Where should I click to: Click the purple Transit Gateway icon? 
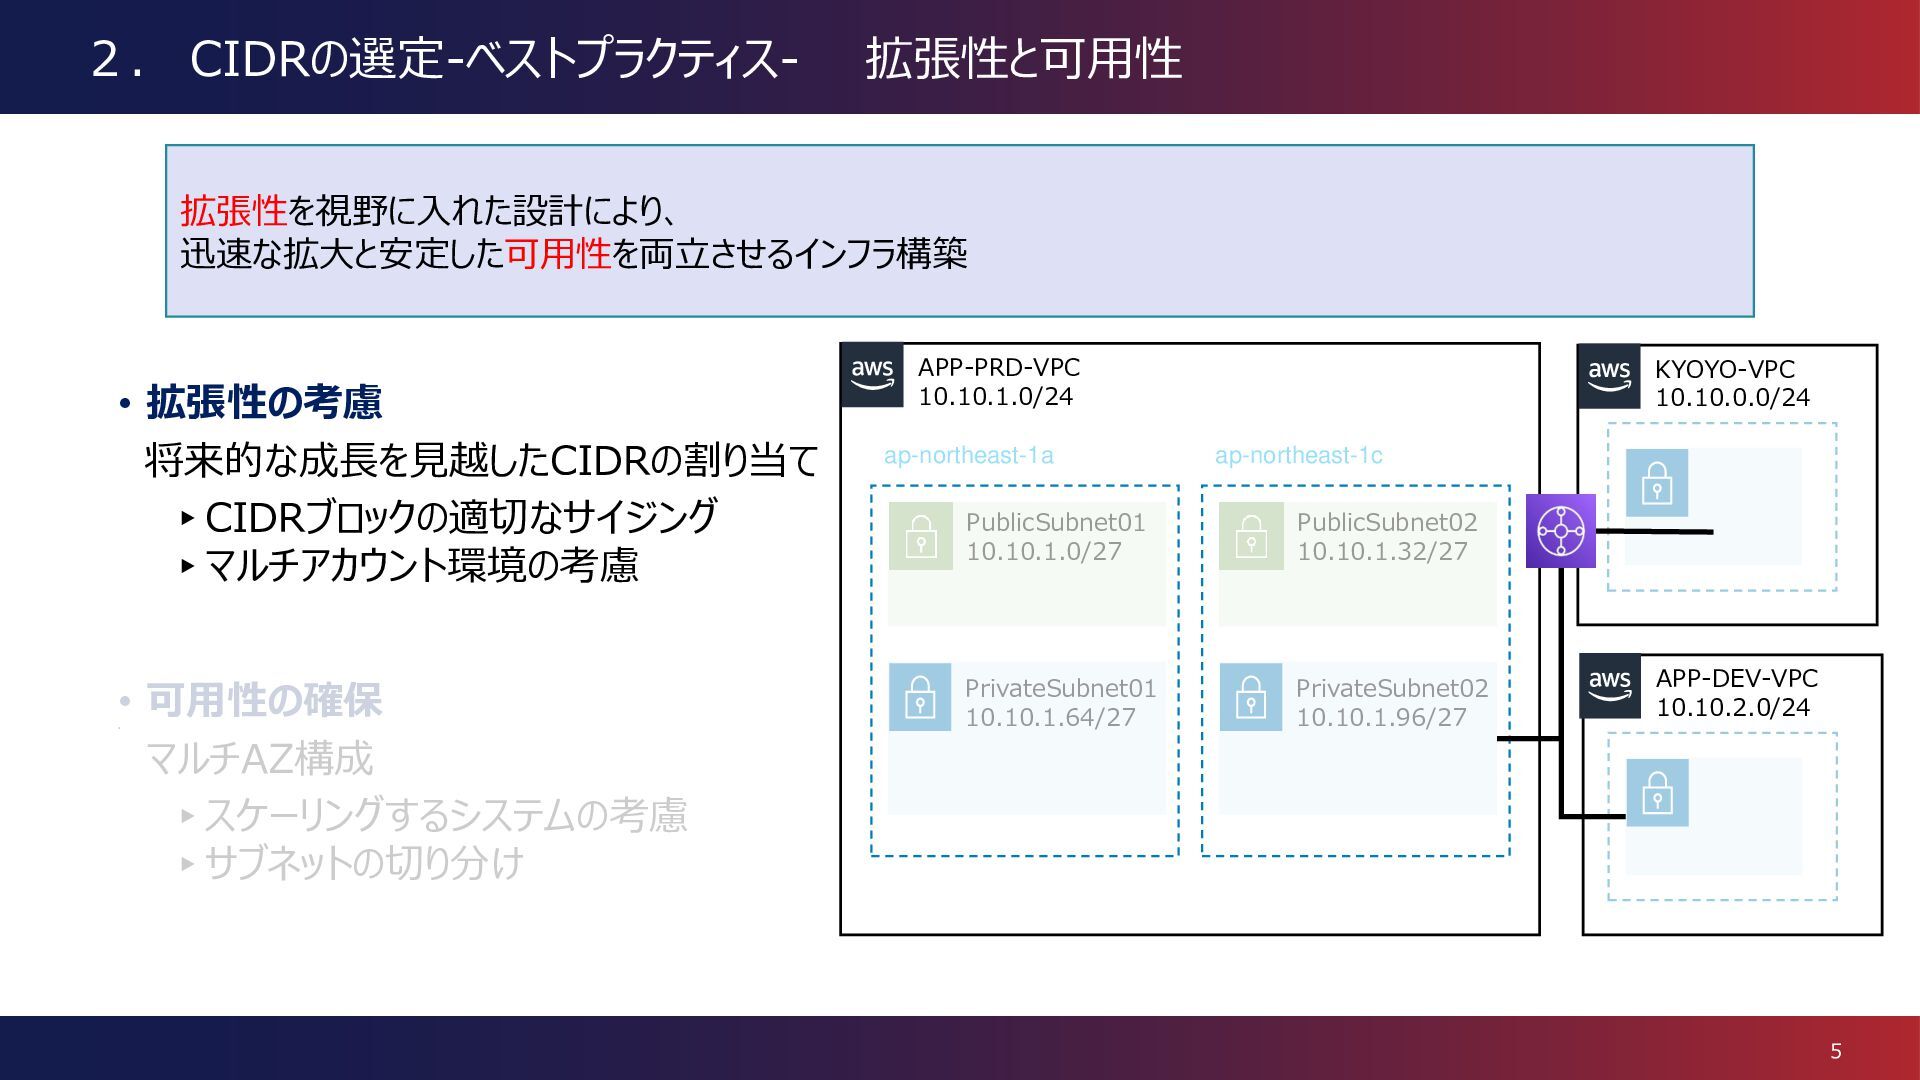pos(1560,531)
